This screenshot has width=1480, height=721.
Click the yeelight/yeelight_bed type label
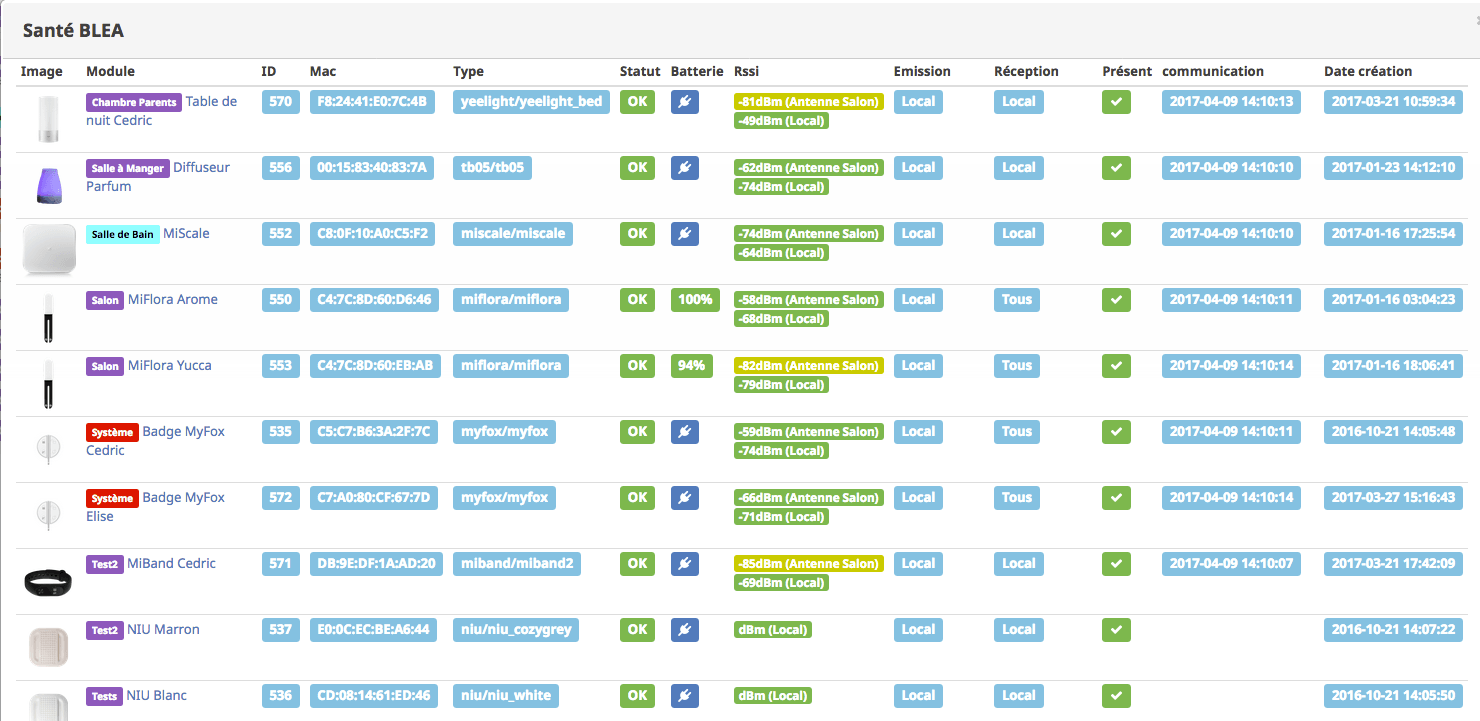tap(531, 101)
